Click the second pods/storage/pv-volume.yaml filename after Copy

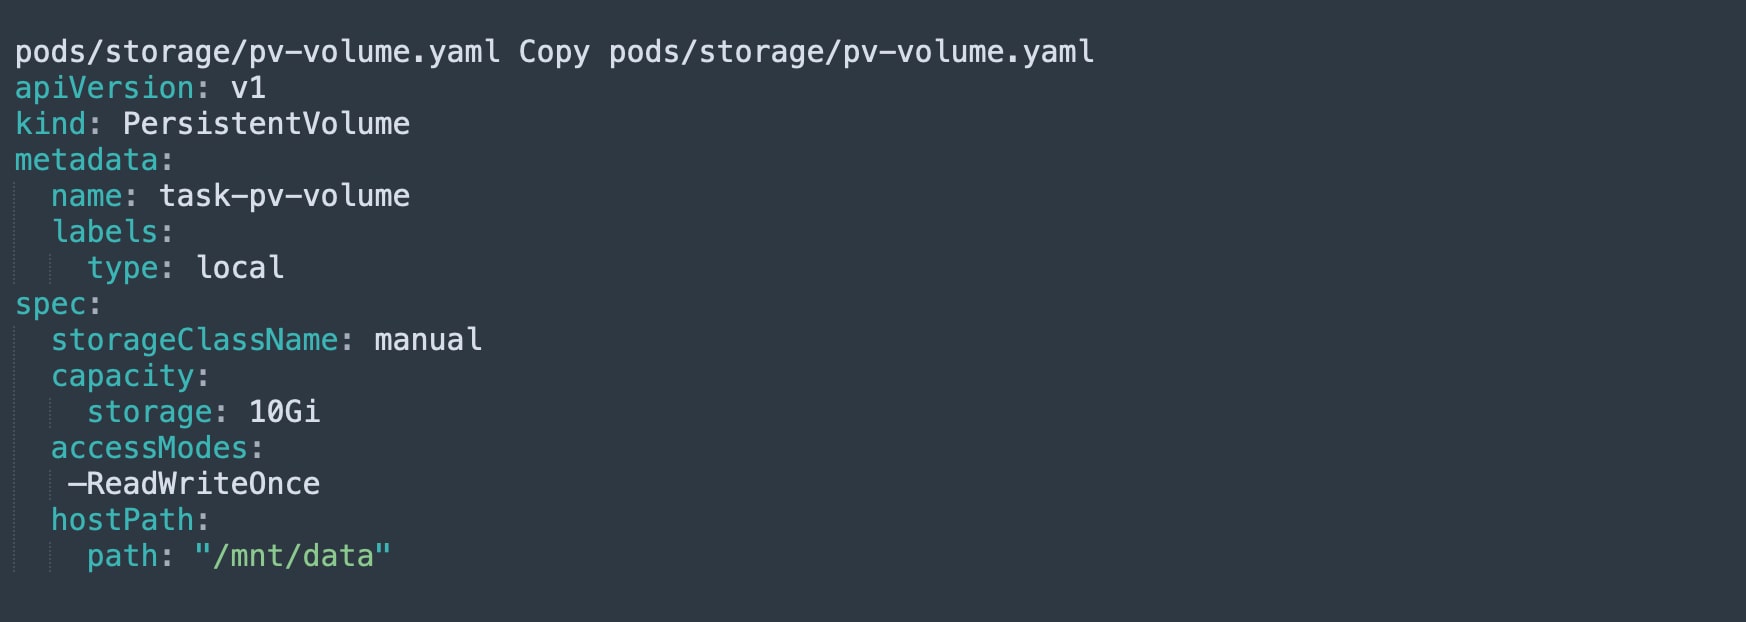tap(851, 52)
